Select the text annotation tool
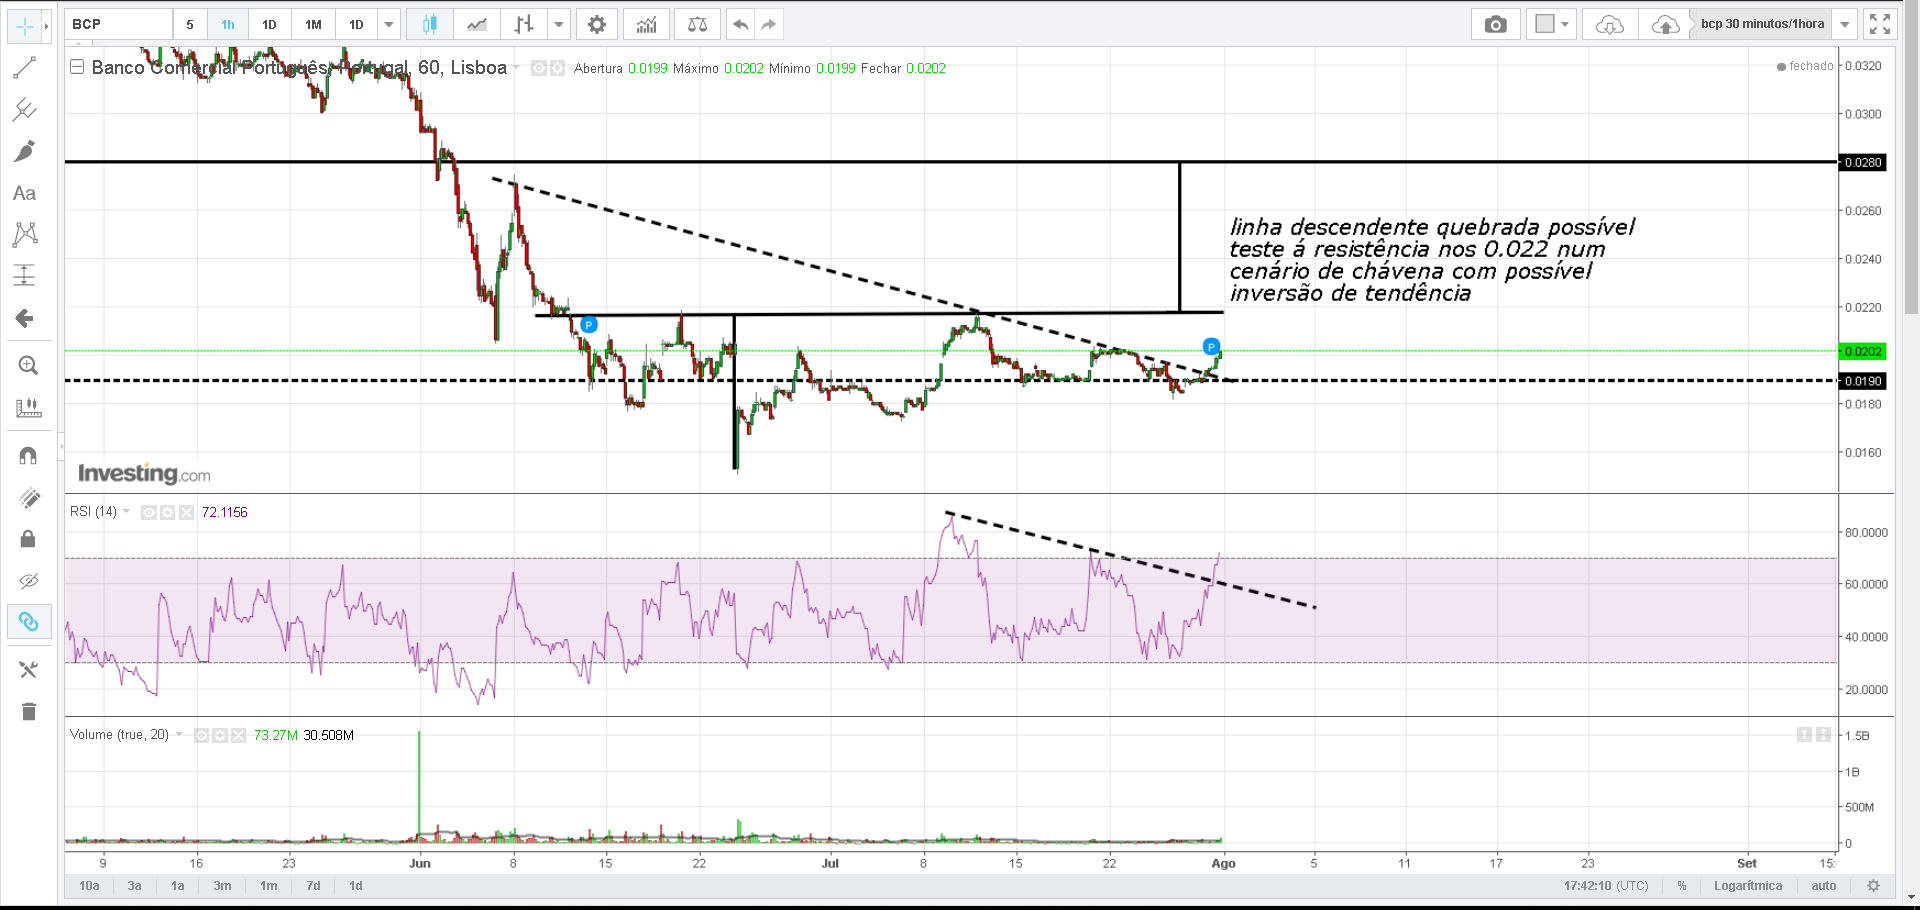 (24, 193)
